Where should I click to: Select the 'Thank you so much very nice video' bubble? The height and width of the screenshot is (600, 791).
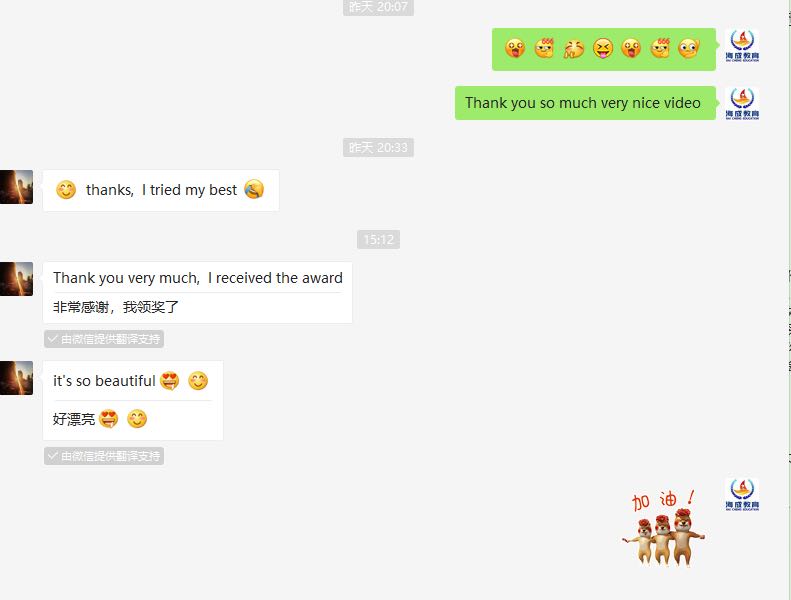[585, 103]
